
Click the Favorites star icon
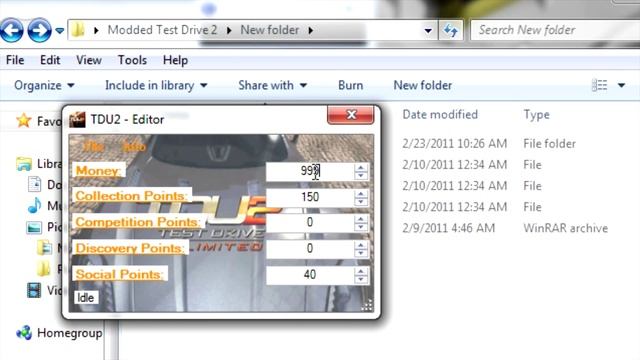pos(24,120)
